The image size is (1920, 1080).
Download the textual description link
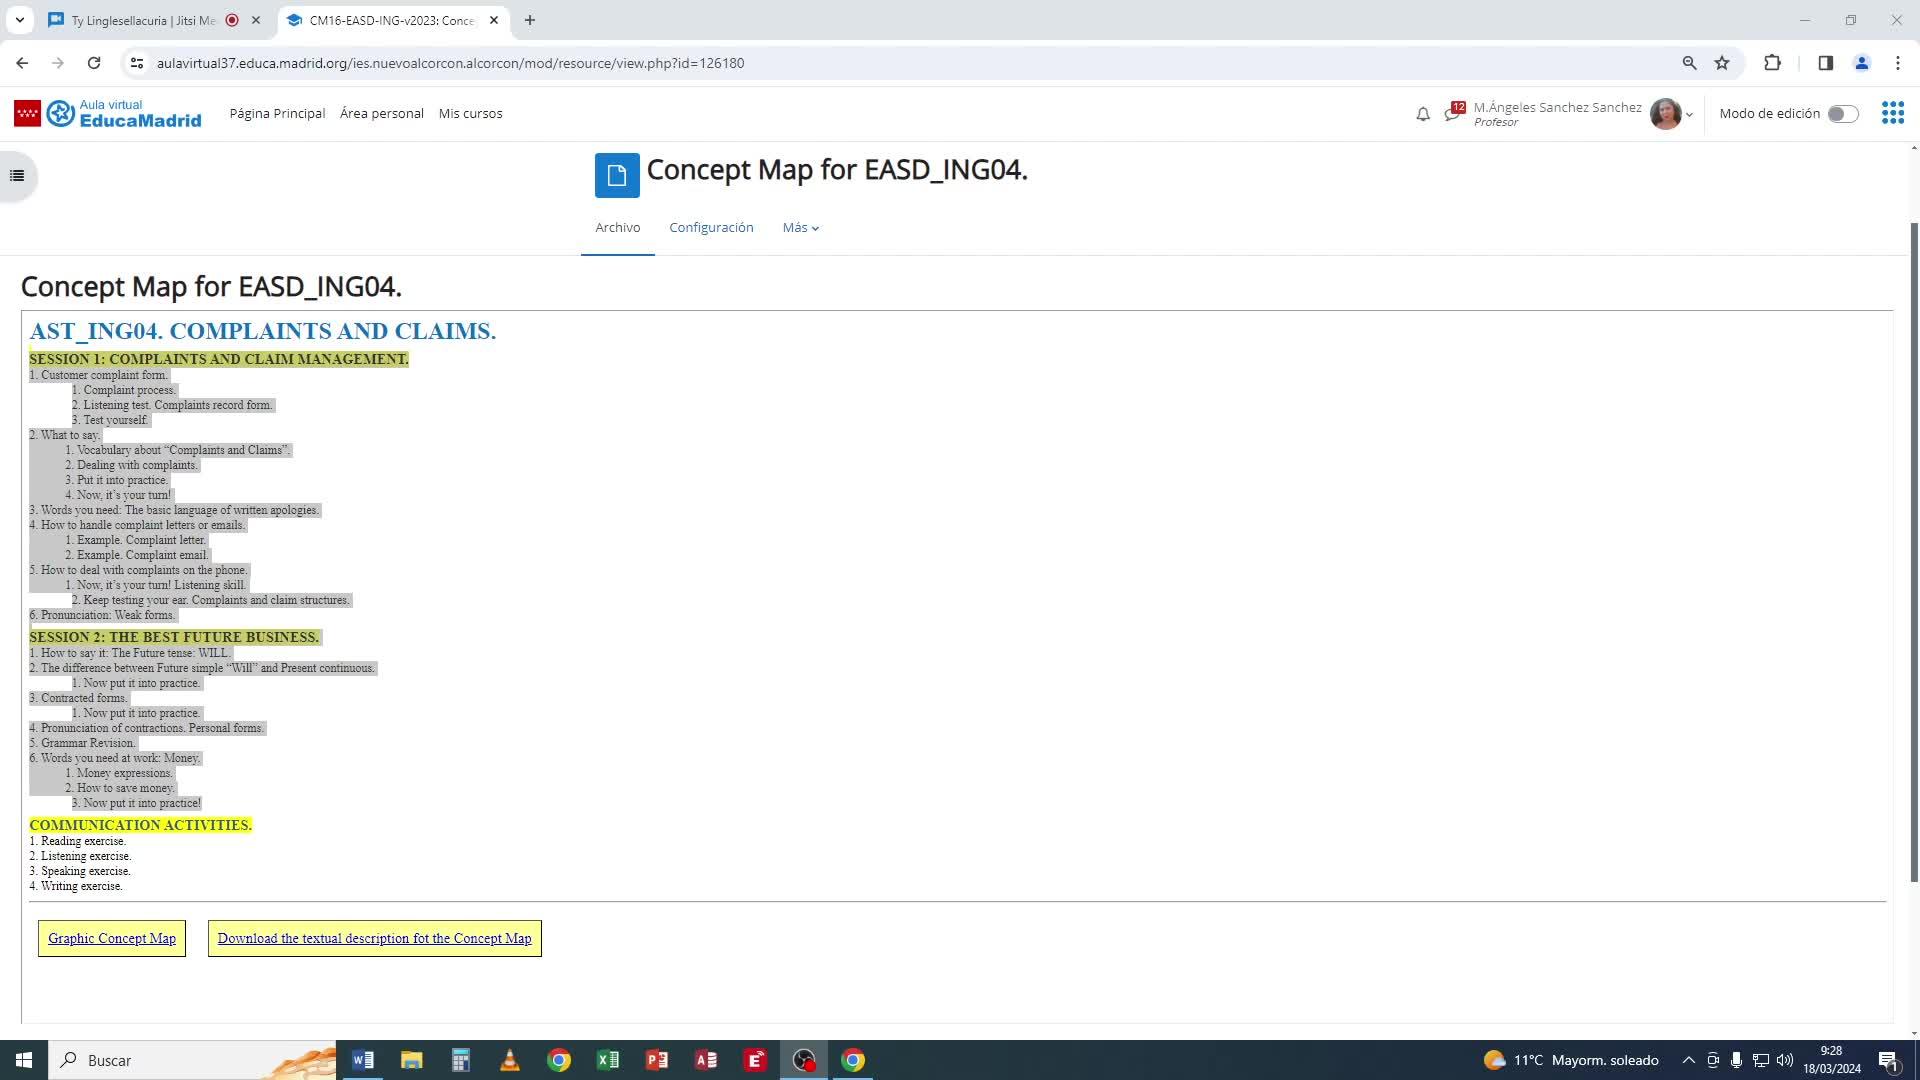[374, 938]
